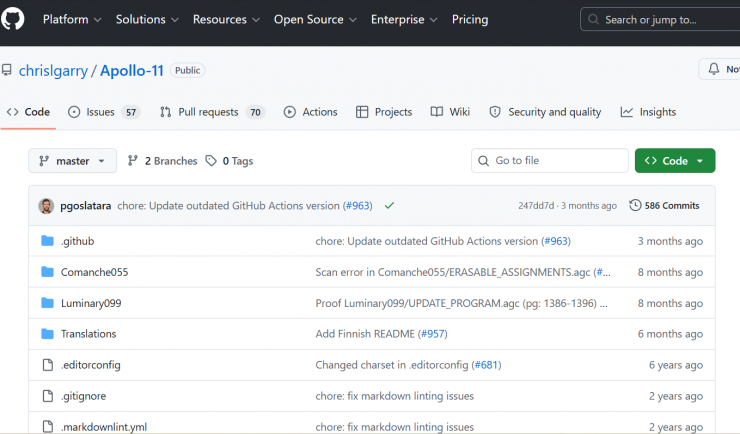Switch to the Actions tab
The width and height of the screenshot is (740, 434).
coord(311,112)
